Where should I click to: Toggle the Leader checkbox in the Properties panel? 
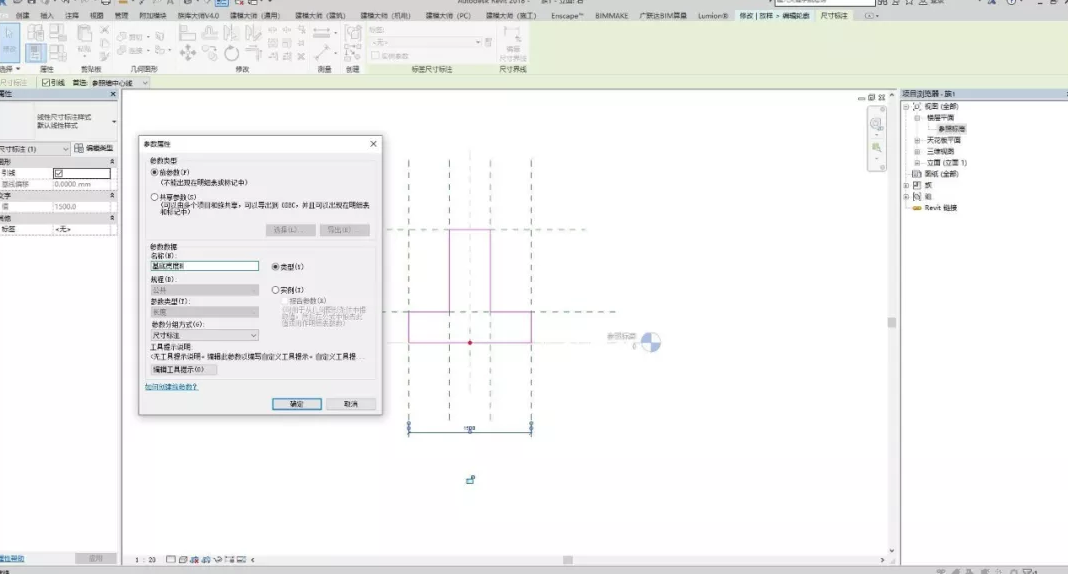coord(59,174)
